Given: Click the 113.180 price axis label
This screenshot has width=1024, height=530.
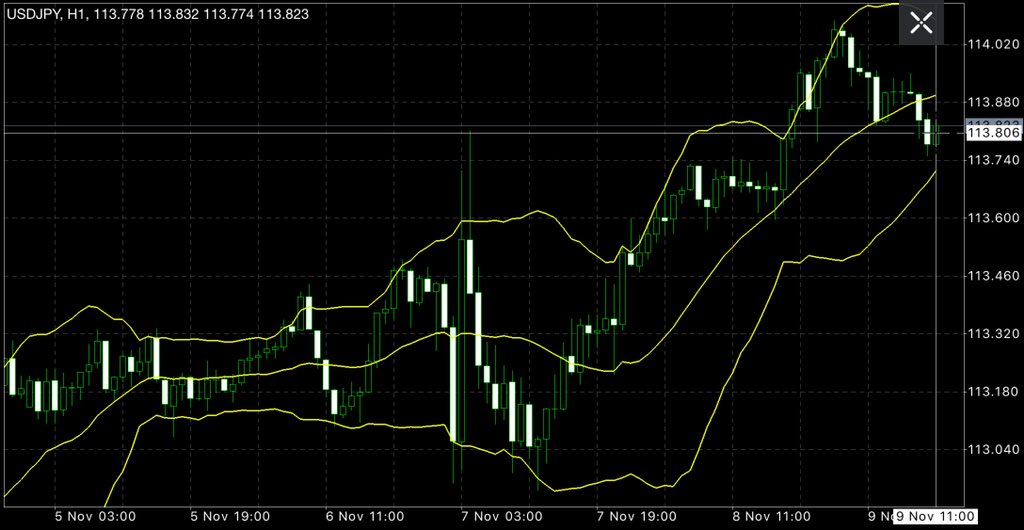Looking at the screenshot, I should coord(992,392).
